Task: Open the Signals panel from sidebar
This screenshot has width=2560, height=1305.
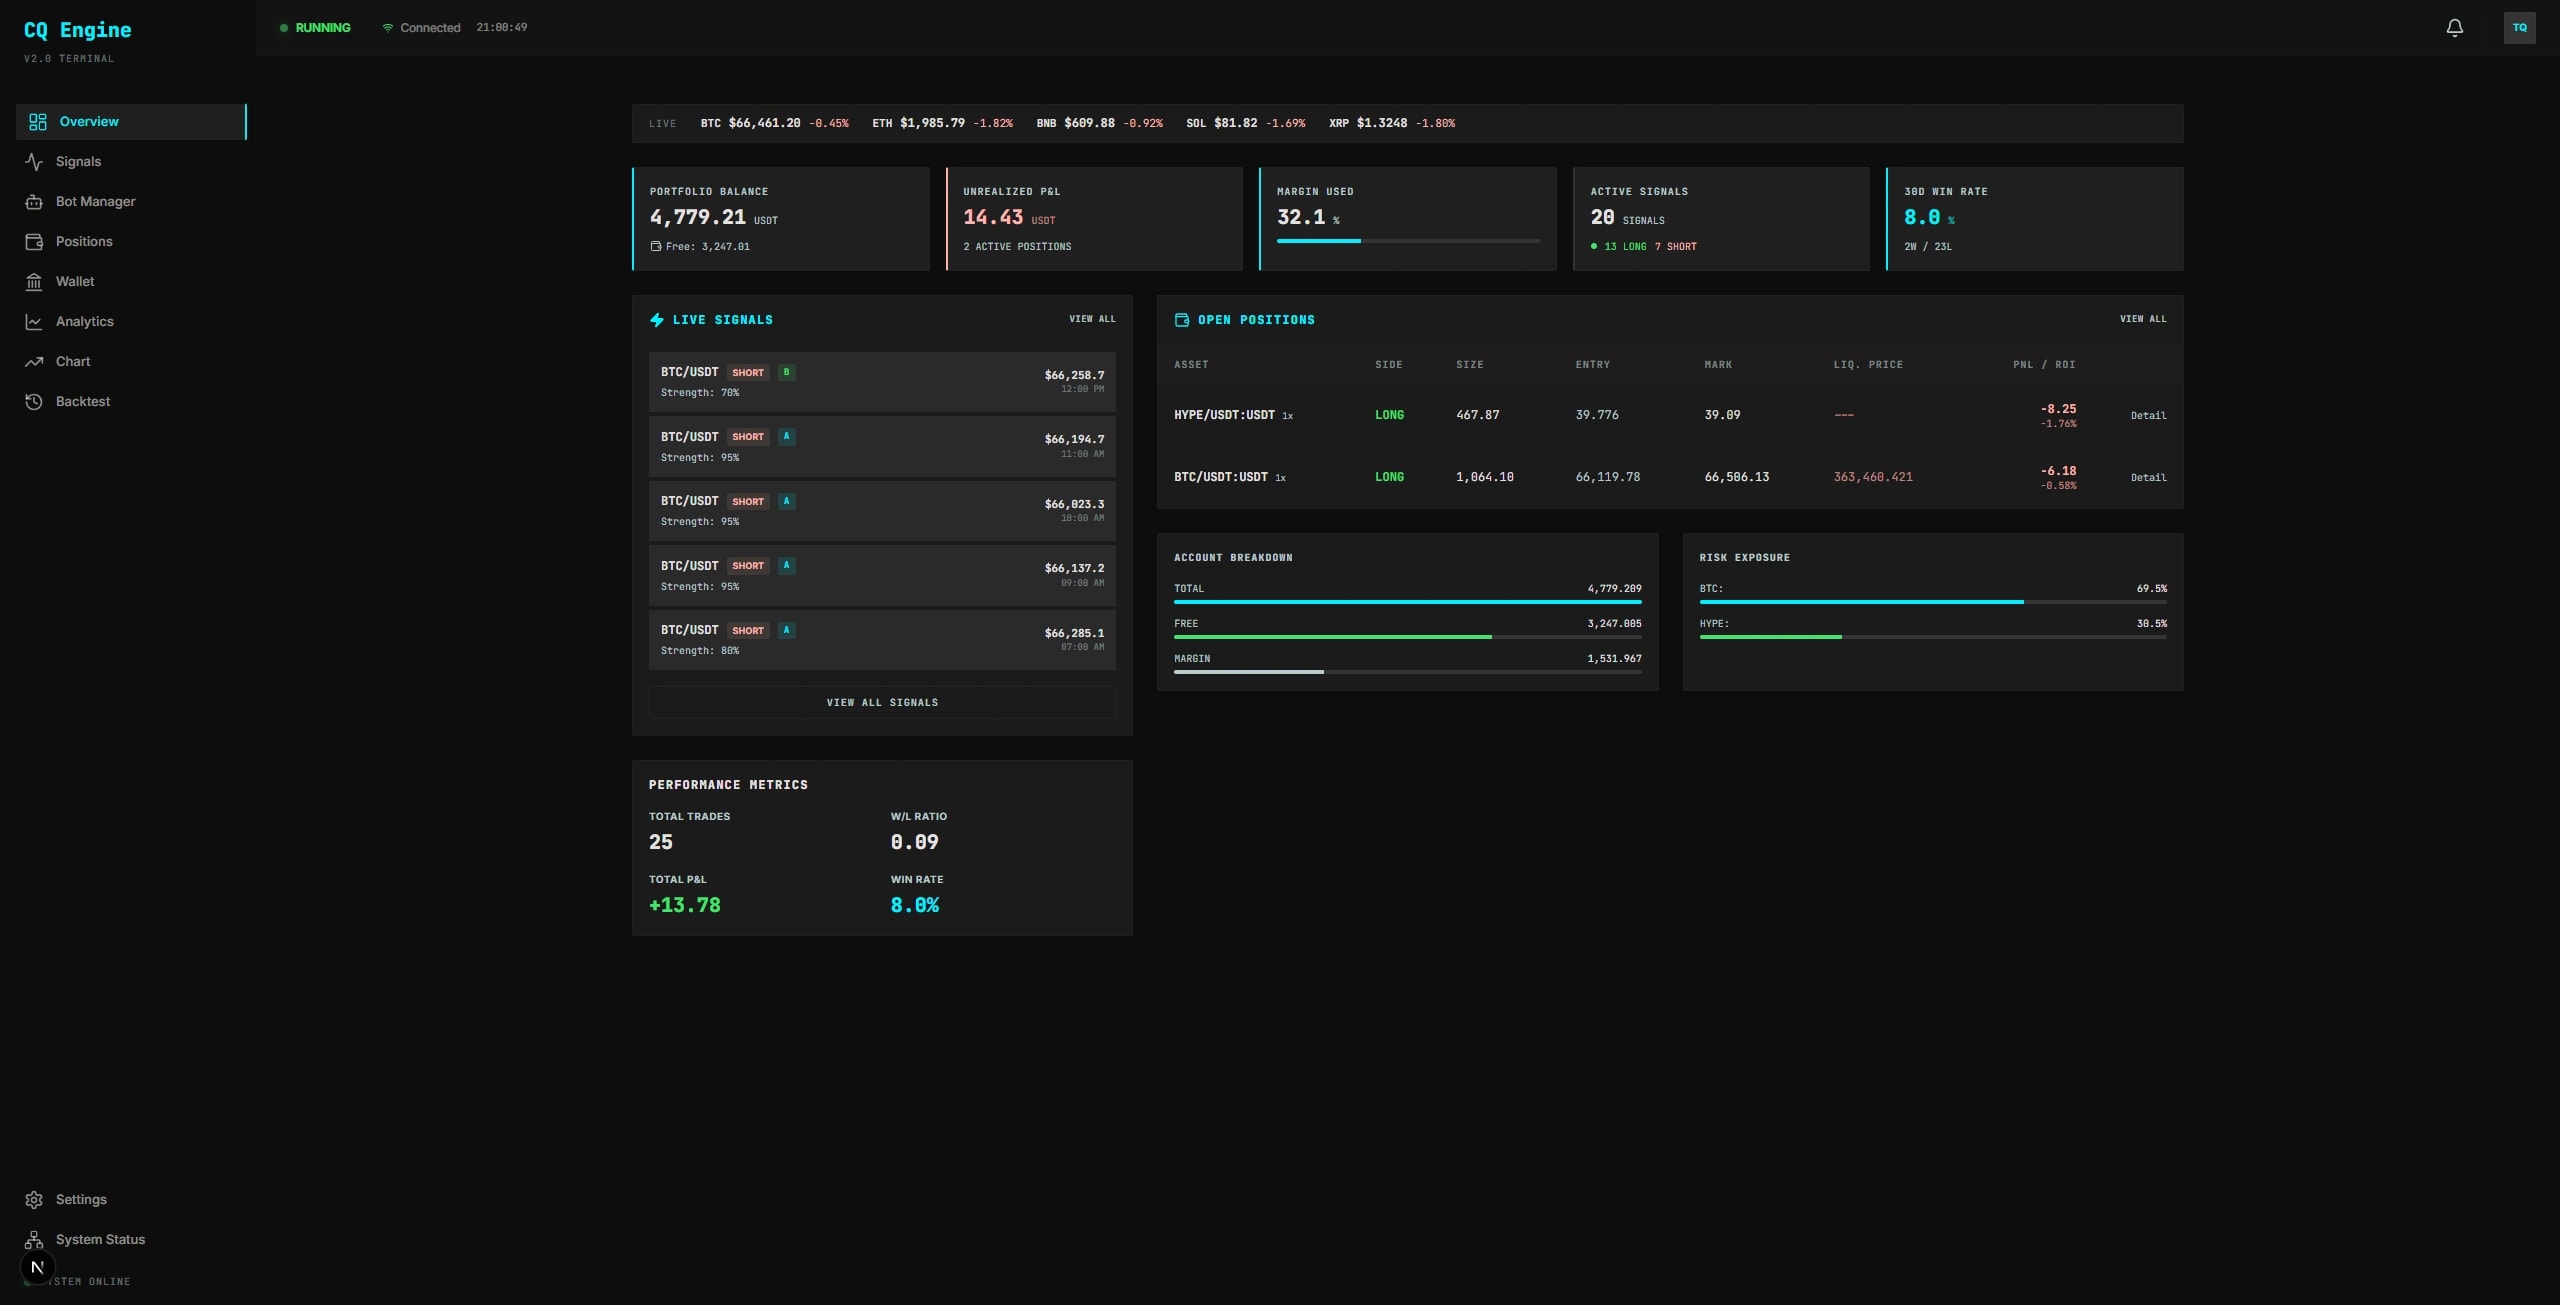Action: (x=36, y=161)
